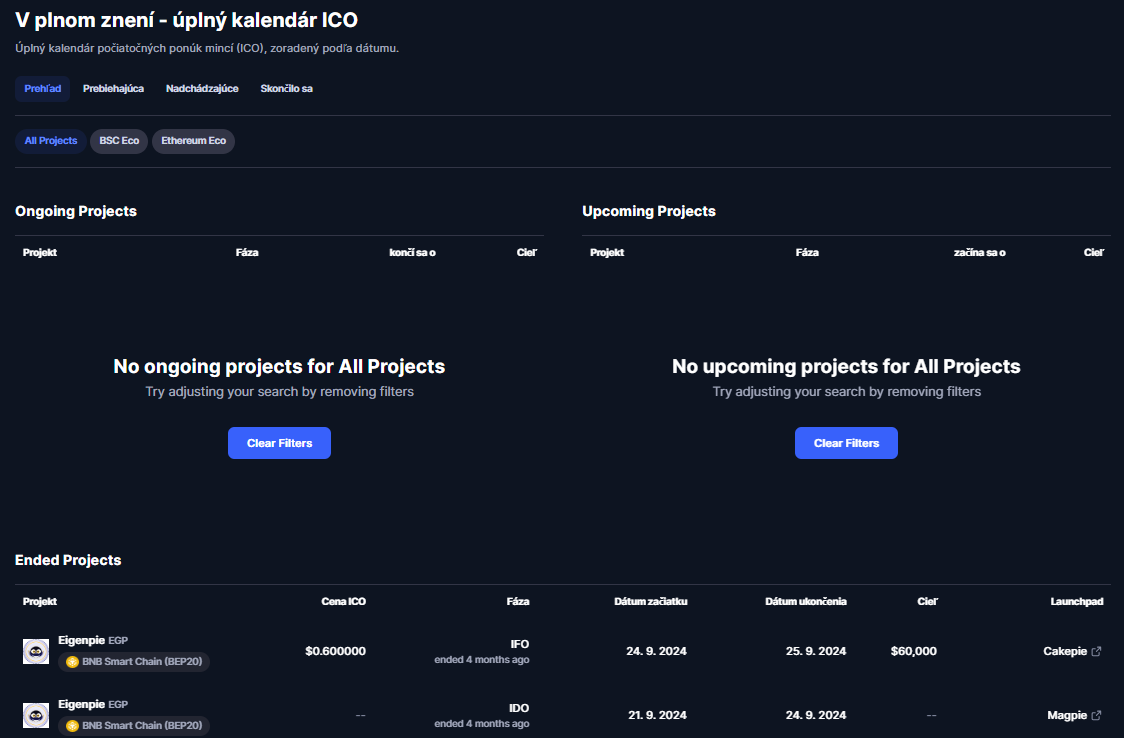Select the Skončilo sa tab

click(286, 89)
